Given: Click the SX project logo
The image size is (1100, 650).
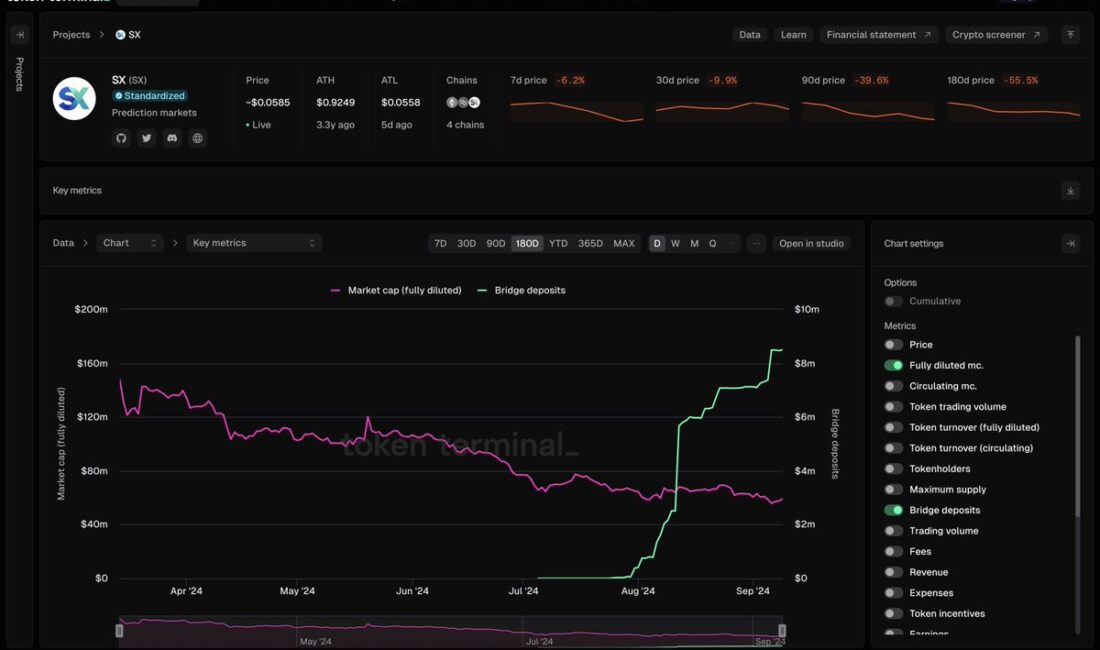Looking at the screenshot, I should 74,99.
